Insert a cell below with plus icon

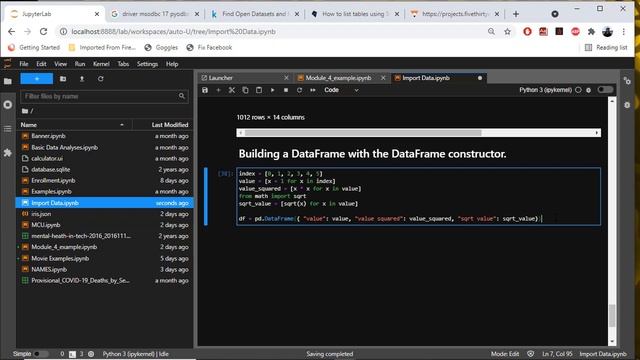[x=218, y=90]
